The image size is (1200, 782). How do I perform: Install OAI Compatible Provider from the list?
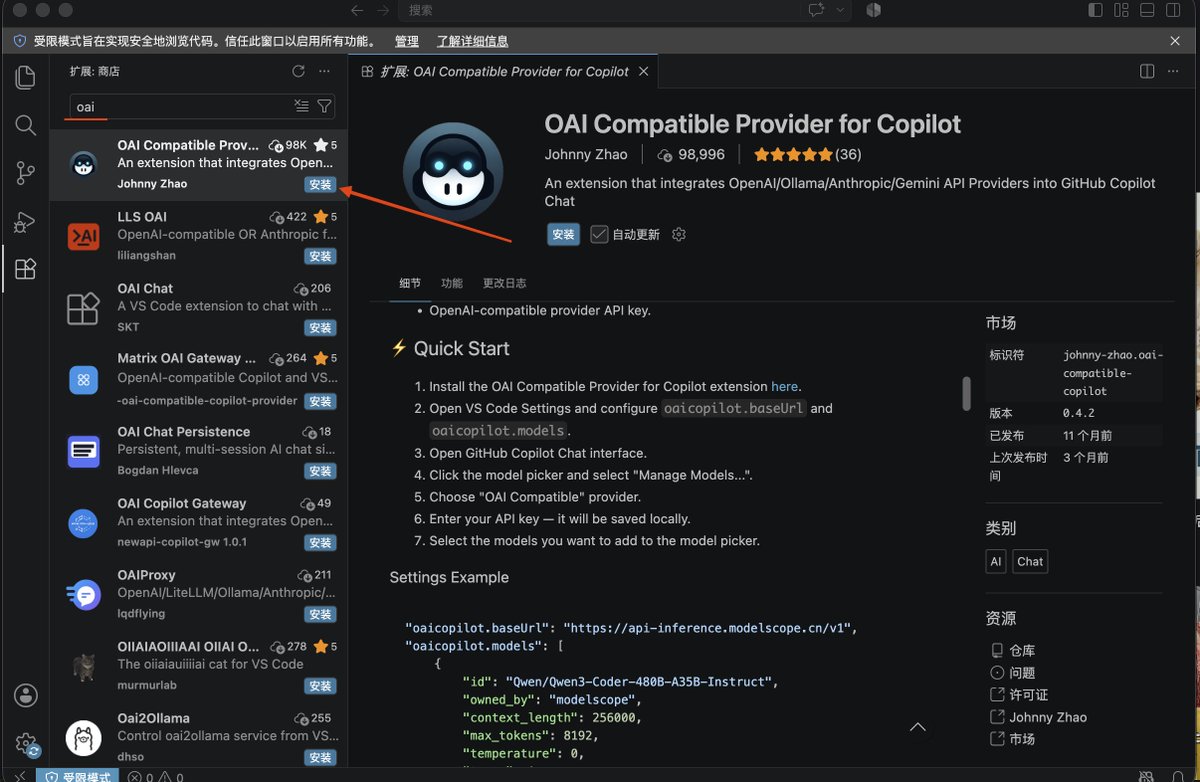[x=320, y=185]
